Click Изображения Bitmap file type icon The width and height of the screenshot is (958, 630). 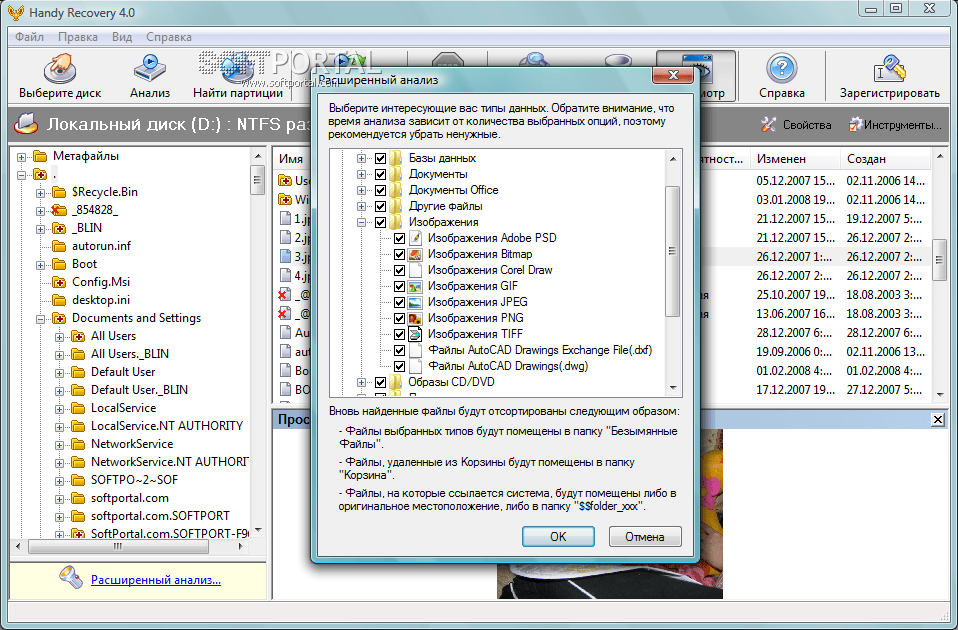tap(415, 254)
